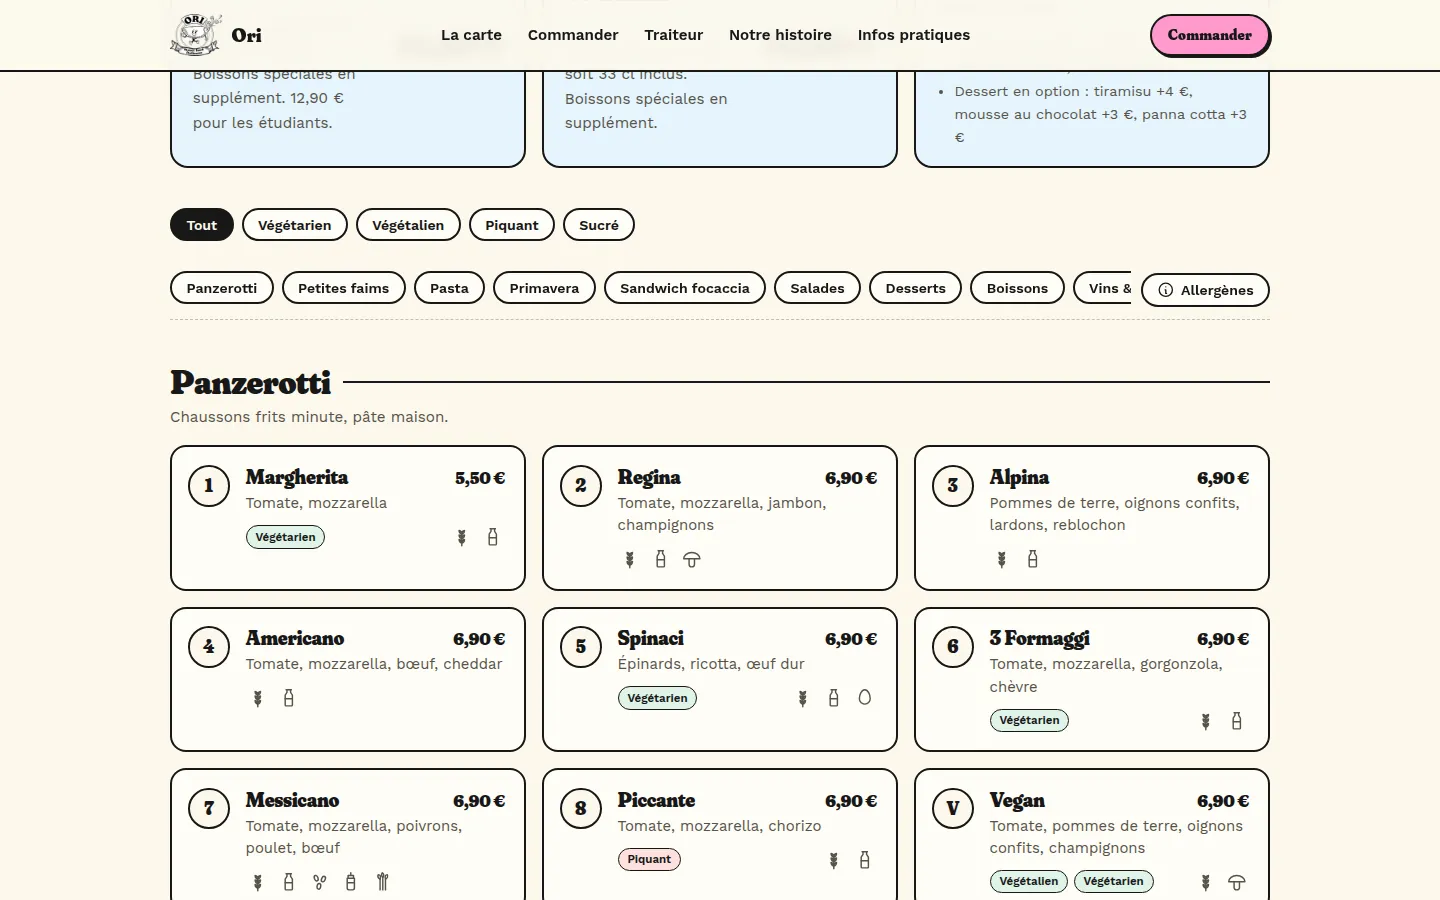Open the Allergènes info button
Screen dimensions: 1440x900
click(x=1205, y=290)
